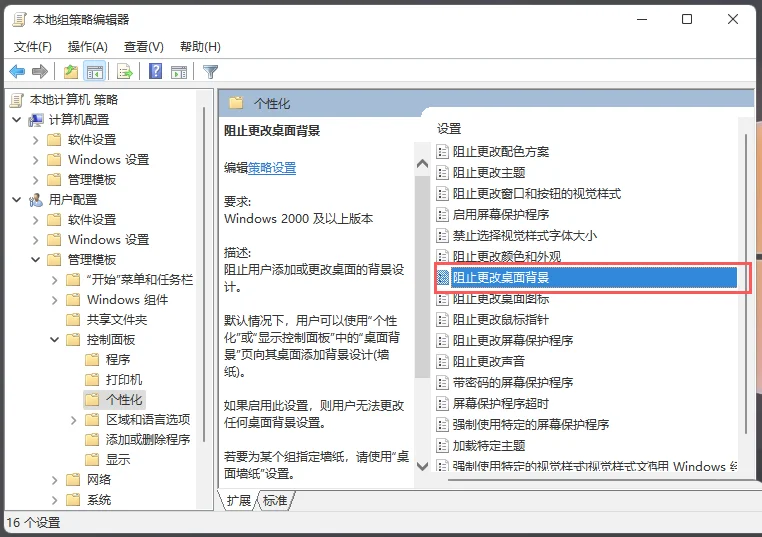Expand "开始"菜单和任务栏 node
Viewport: 762px width, 537px height.
click(x=54, y=280)
